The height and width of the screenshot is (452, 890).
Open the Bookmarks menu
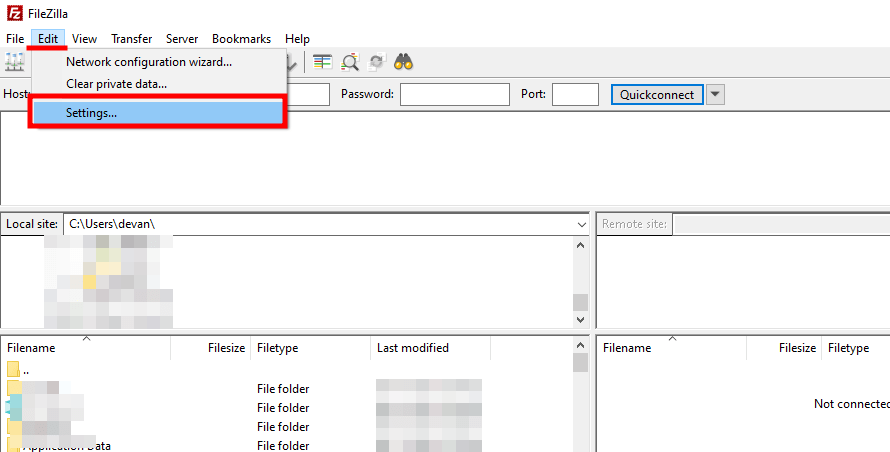(x=241, y=39)
